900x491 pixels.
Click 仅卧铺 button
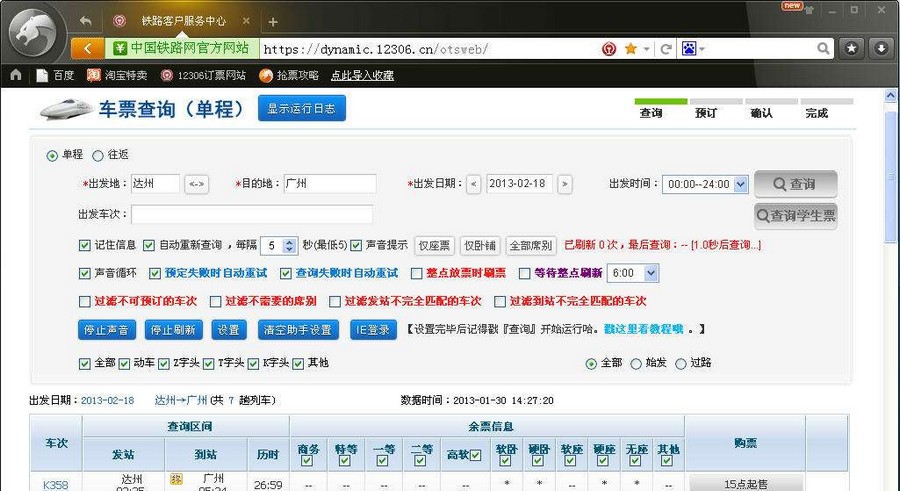coord(480,246)
